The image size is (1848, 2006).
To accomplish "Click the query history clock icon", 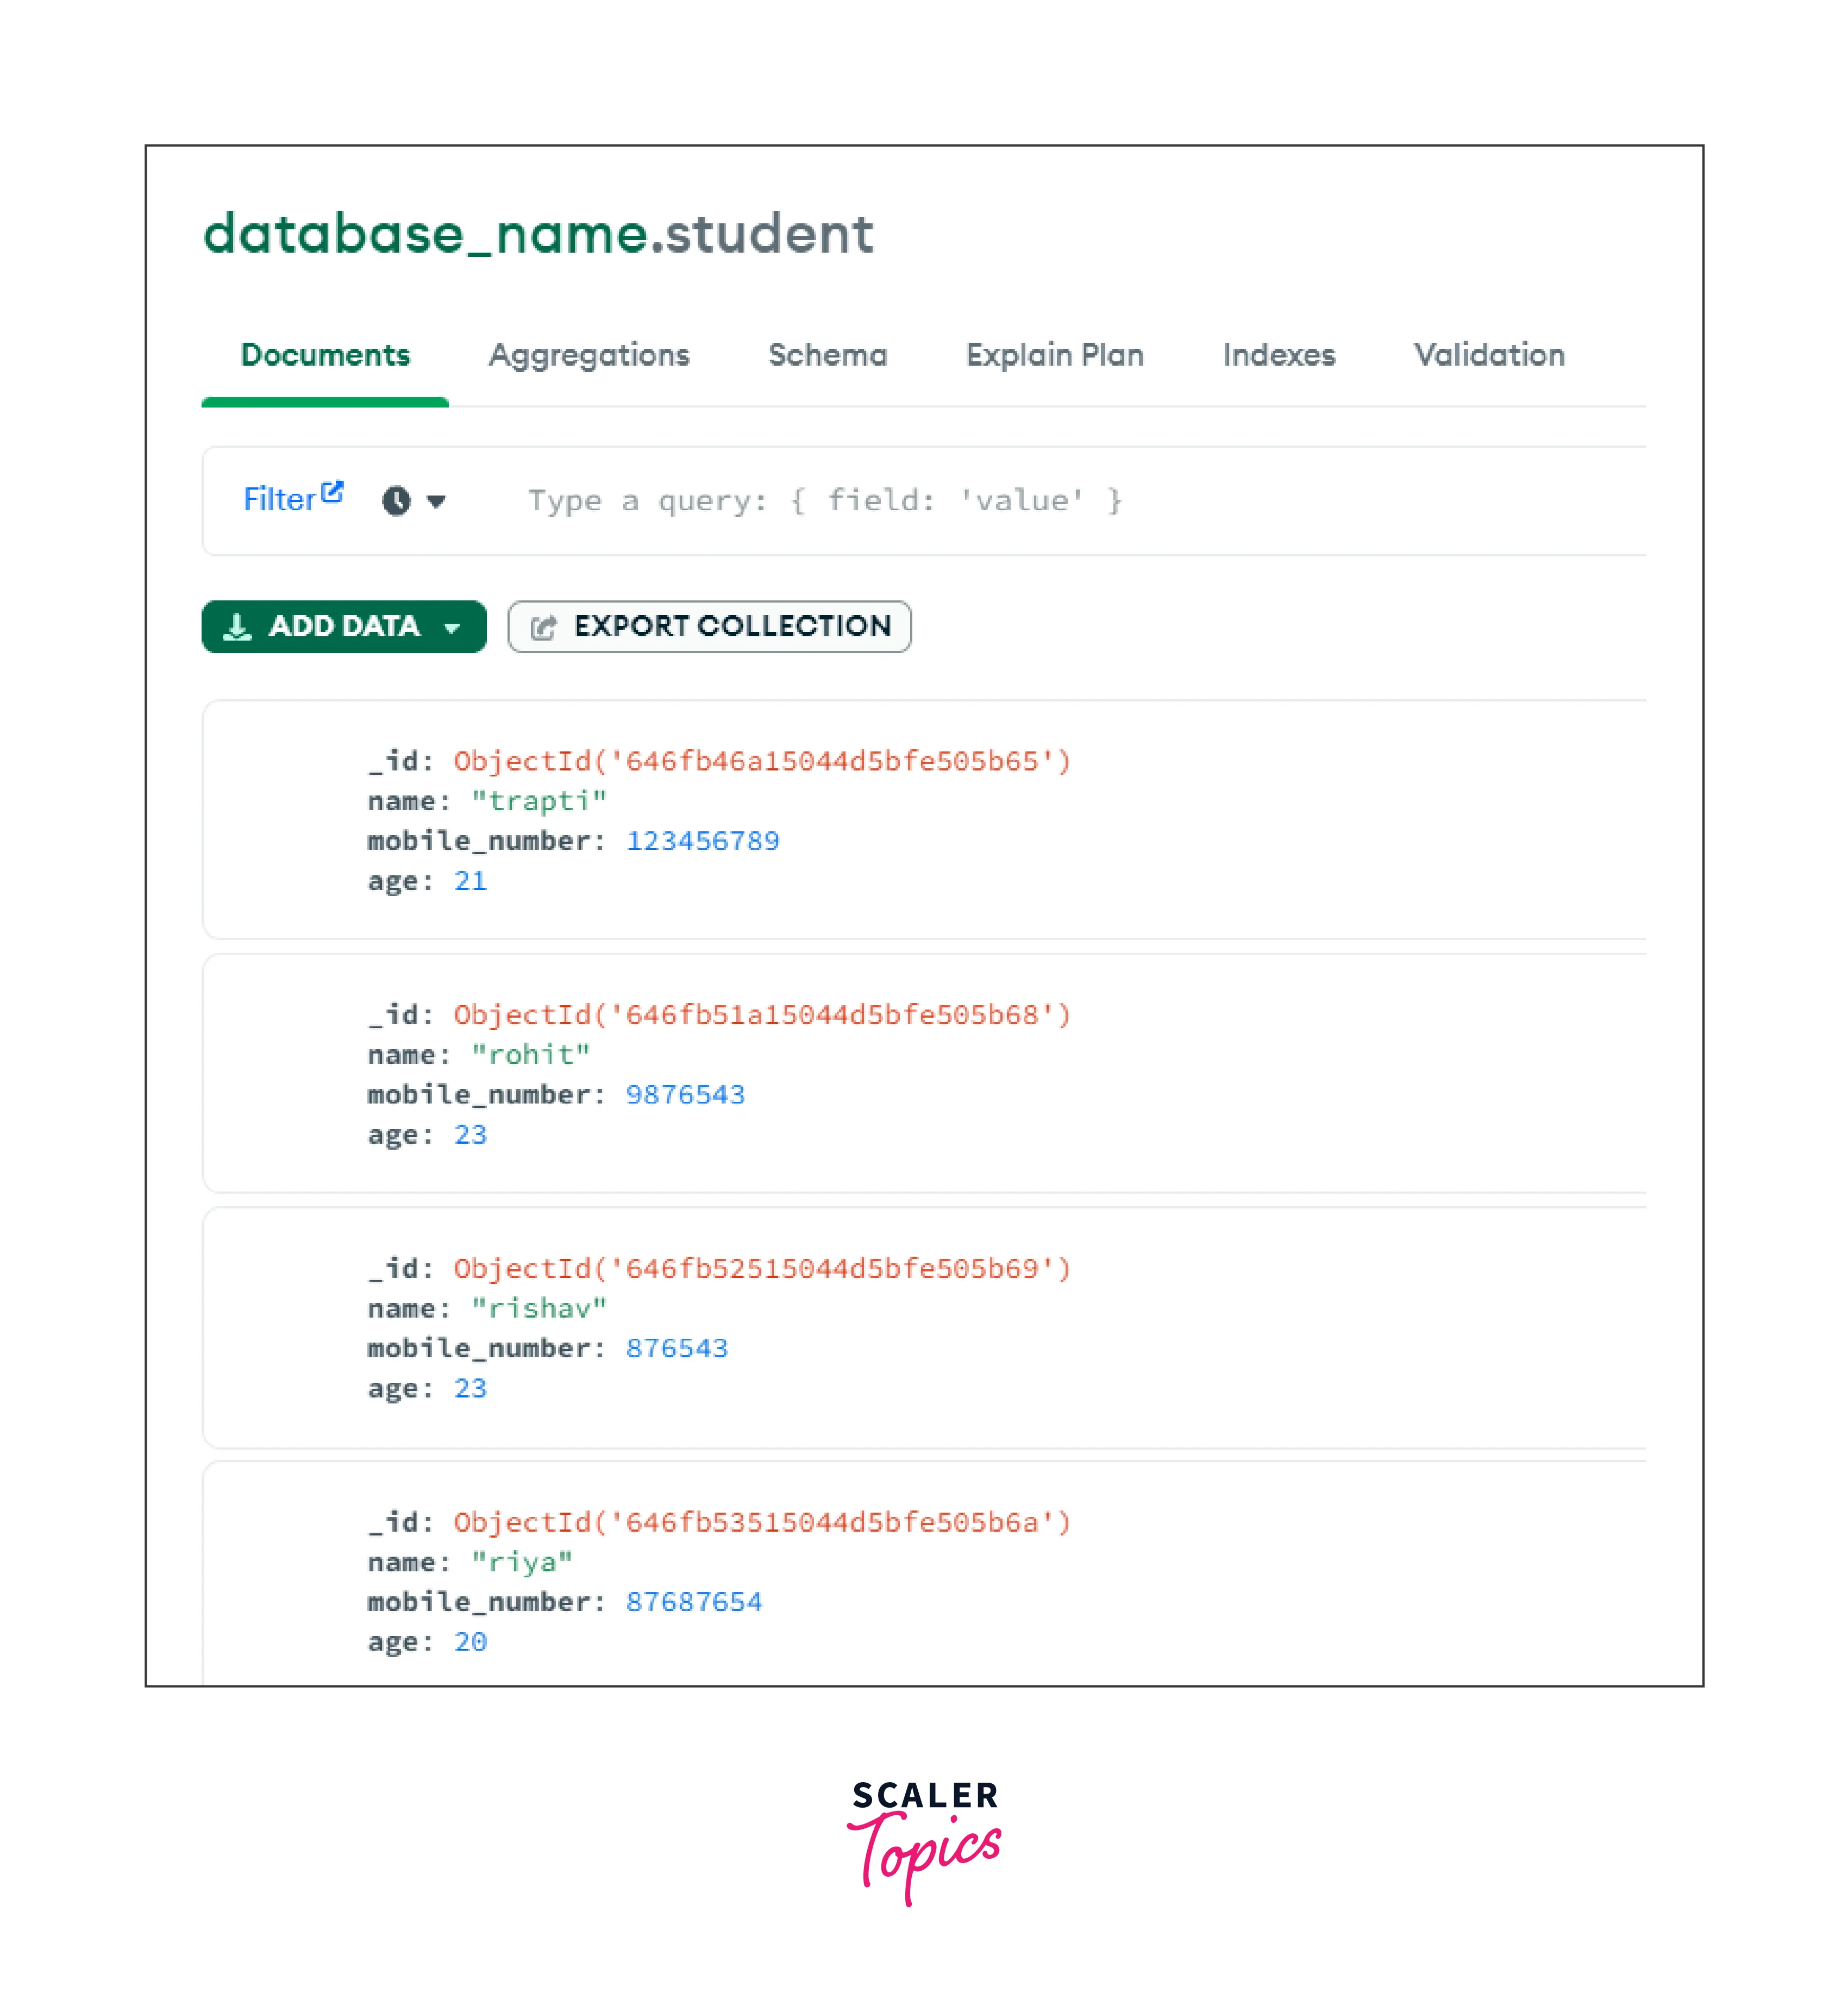I will click(397, 501).
